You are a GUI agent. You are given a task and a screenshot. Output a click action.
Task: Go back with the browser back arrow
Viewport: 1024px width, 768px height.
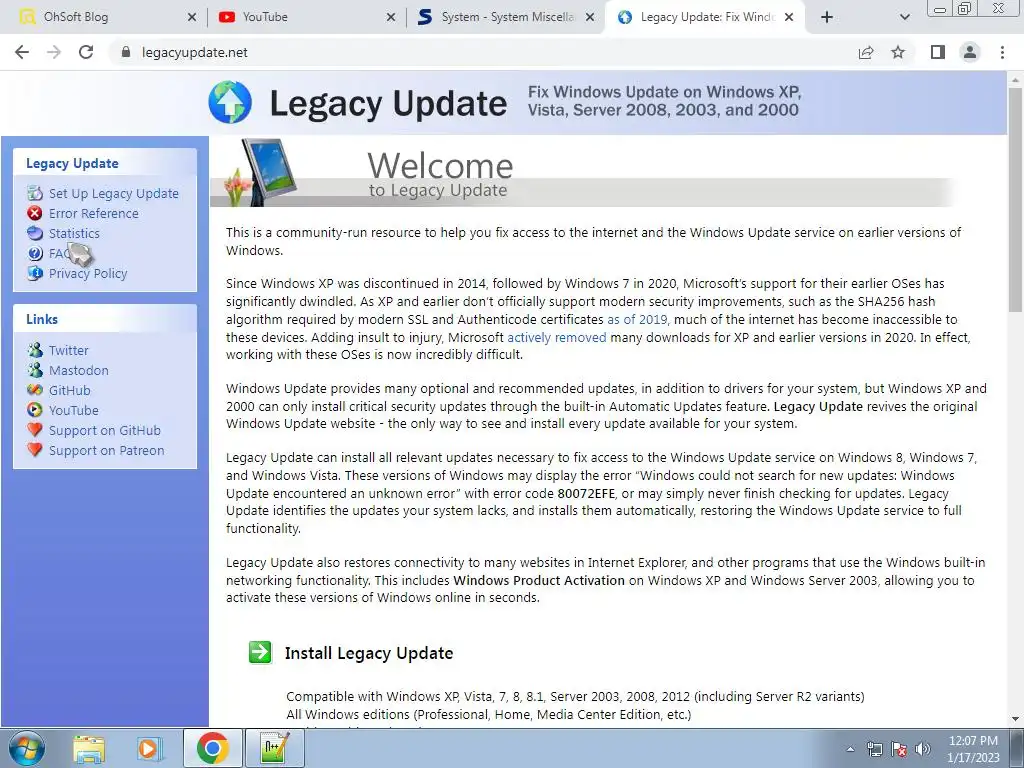point(22,52)
